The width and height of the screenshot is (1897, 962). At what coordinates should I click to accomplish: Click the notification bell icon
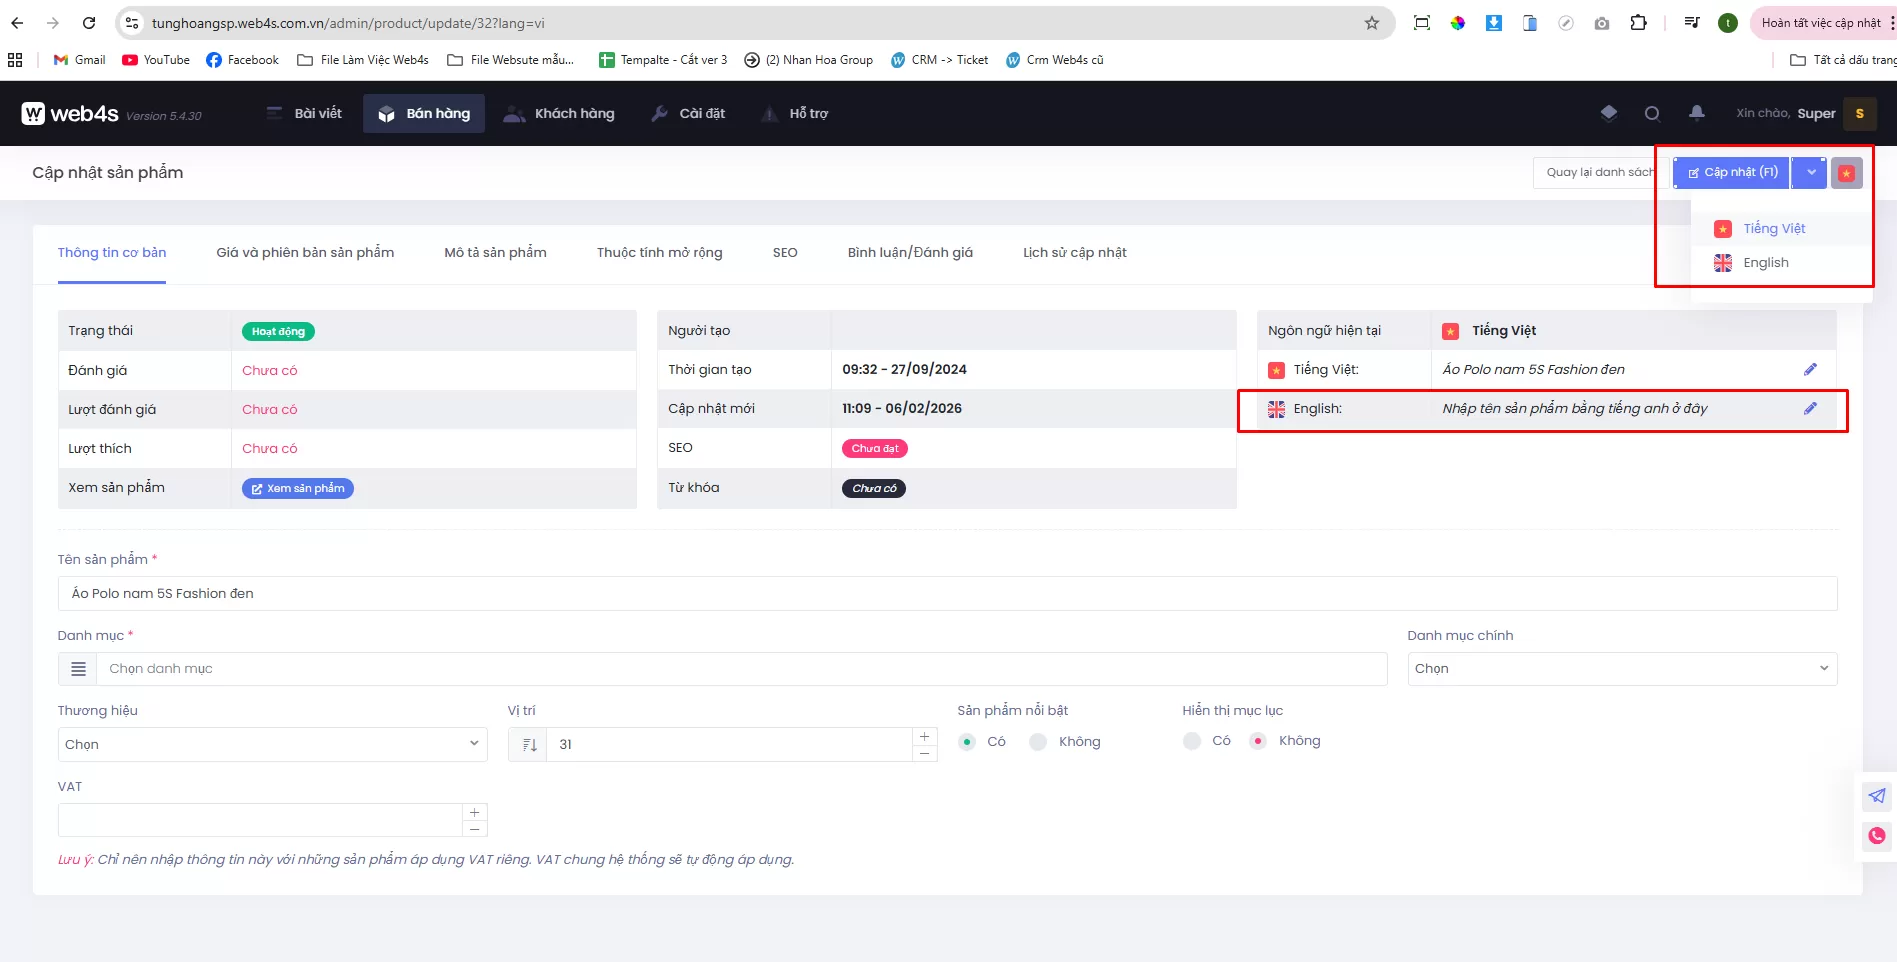[1696, 113]
